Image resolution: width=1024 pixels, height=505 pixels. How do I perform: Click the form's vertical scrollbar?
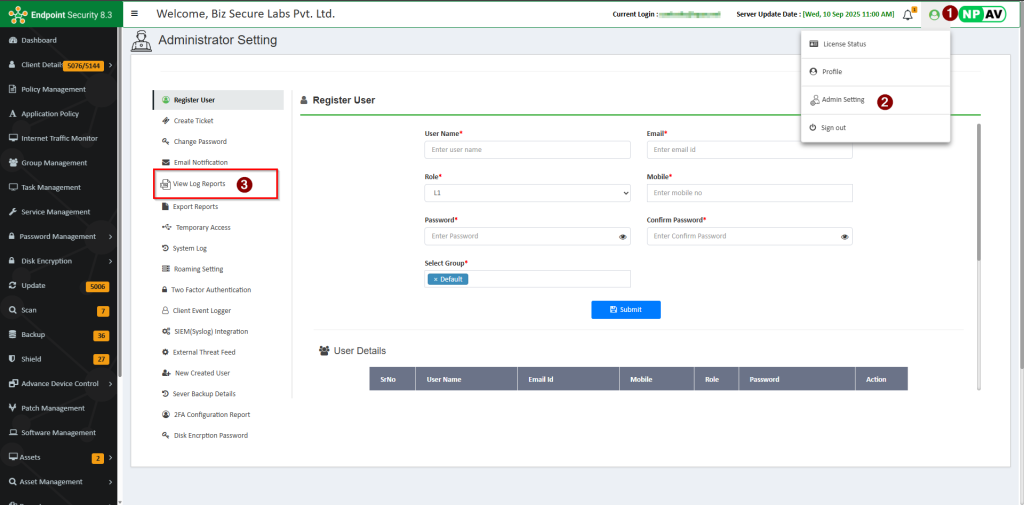coord(979,190)
